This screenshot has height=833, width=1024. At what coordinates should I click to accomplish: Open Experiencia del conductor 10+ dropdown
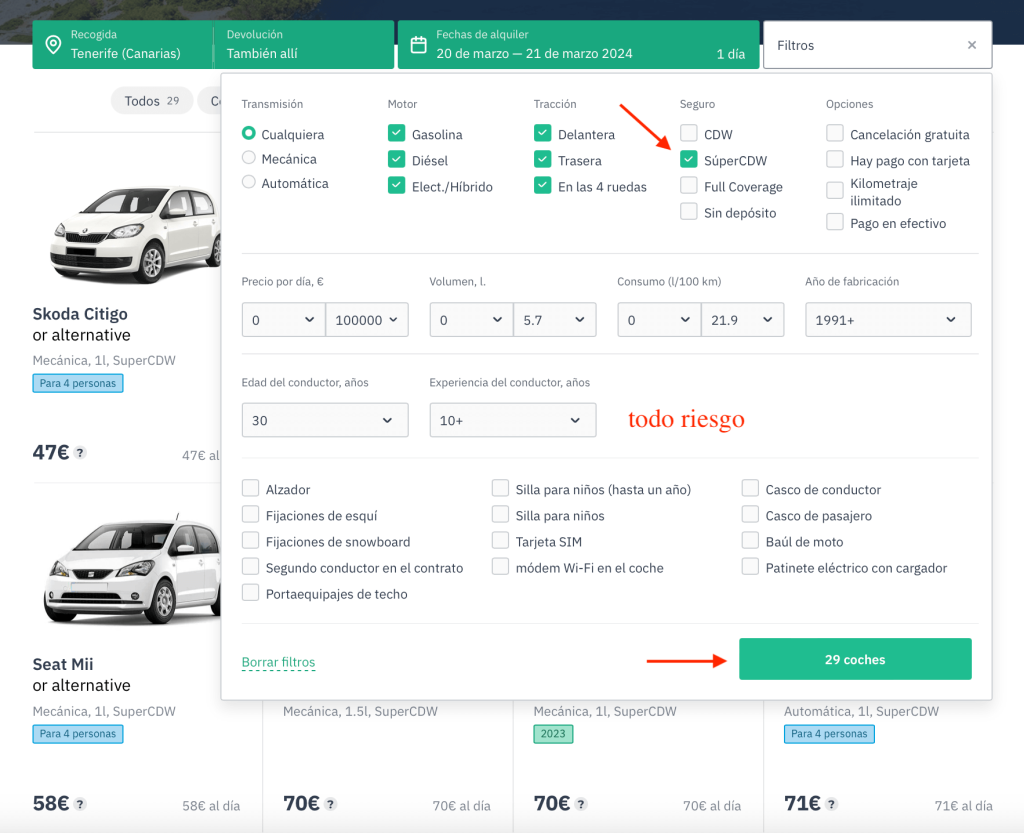(x=512, y=420)
